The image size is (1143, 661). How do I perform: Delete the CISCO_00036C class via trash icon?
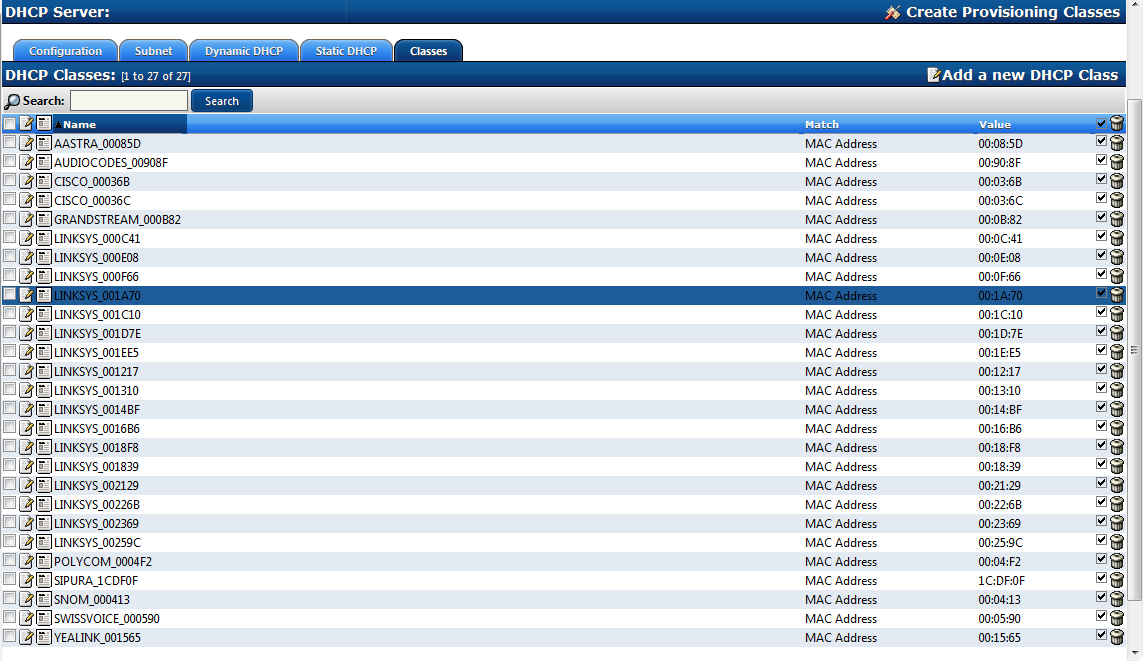[1117, 200]
